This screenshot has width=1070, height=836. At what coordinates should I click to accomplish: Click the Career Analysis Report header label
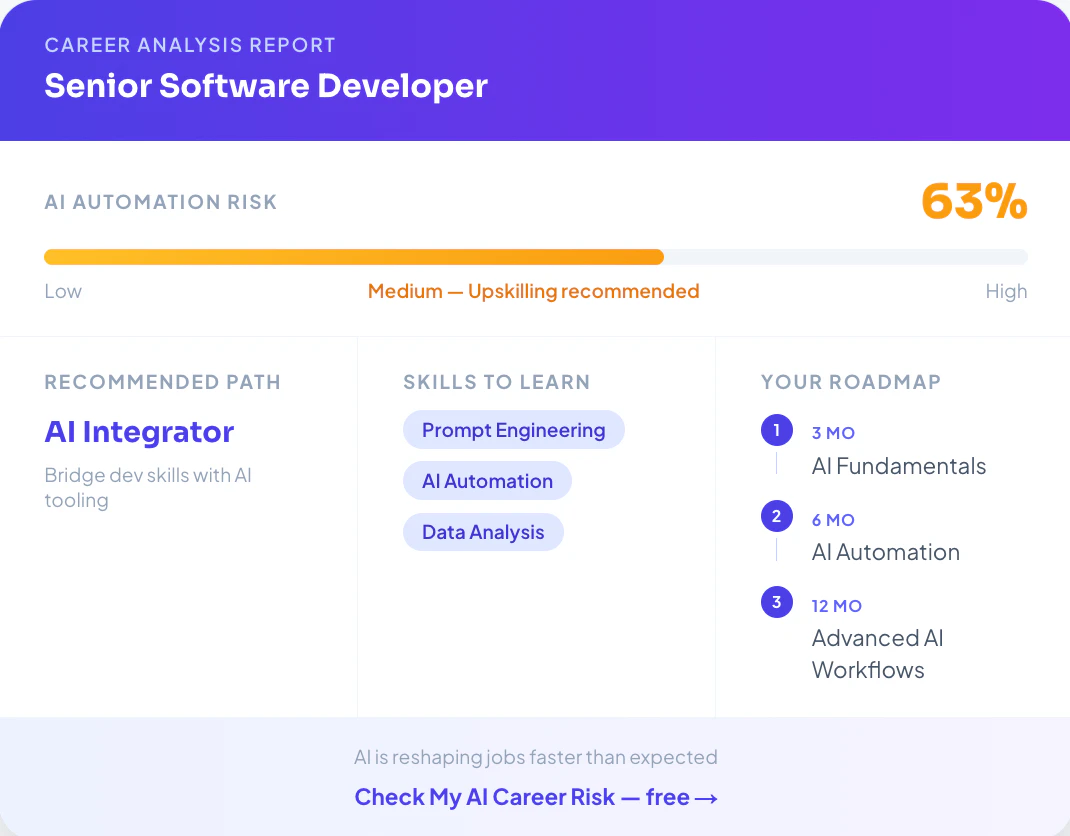click(x=190, y=45)
